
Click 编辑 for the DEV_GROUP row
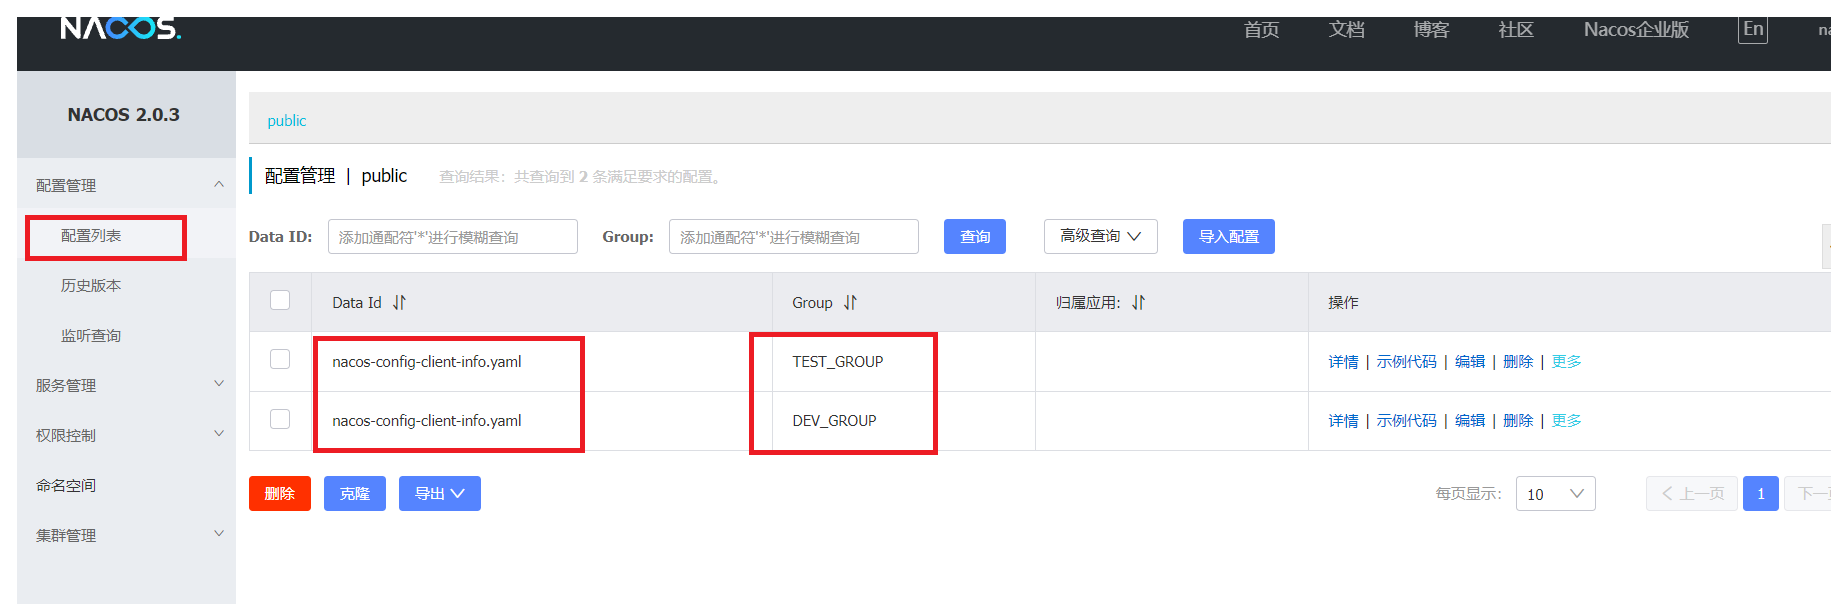click(x=1470, y=420)
